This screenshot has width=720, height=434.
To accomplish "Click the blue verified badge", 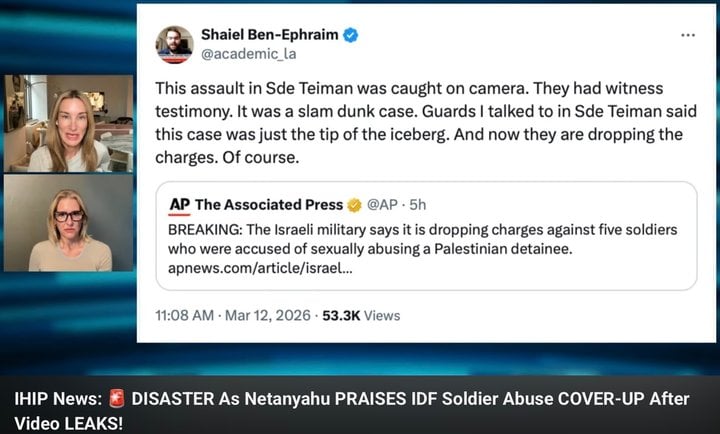I will click(x=351, y=36).
